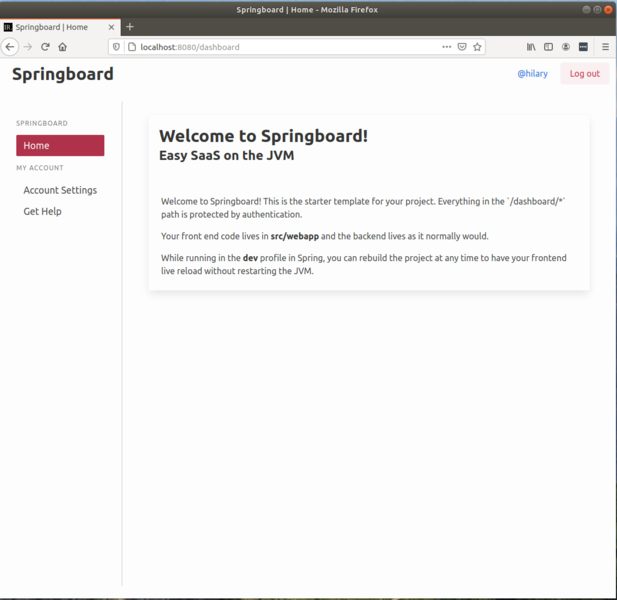Image resolution: width=617 pixels, height=600 pixels.
Task: Open the Firefox home page icon
Action: pos(63,47)
